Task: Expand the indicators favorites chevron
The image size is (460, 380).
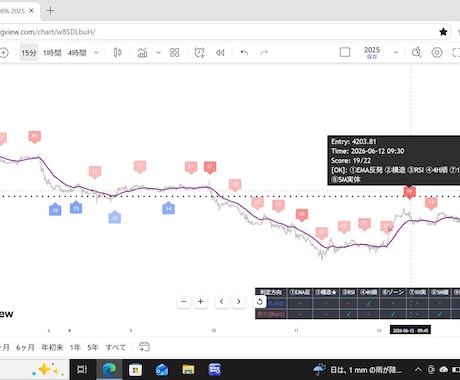Action: [x=159, y=52]
